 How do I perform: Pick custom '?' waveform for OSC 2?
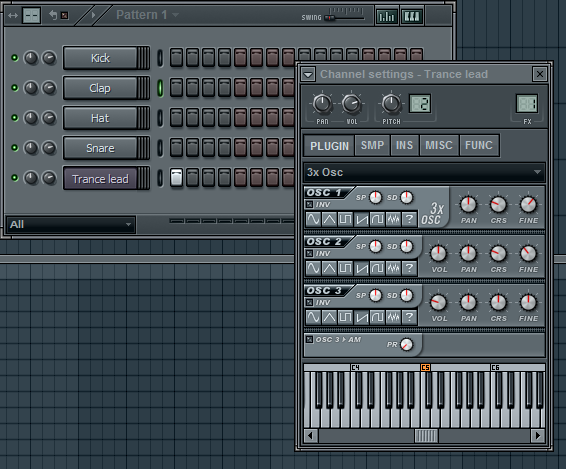tap(409, 268)
